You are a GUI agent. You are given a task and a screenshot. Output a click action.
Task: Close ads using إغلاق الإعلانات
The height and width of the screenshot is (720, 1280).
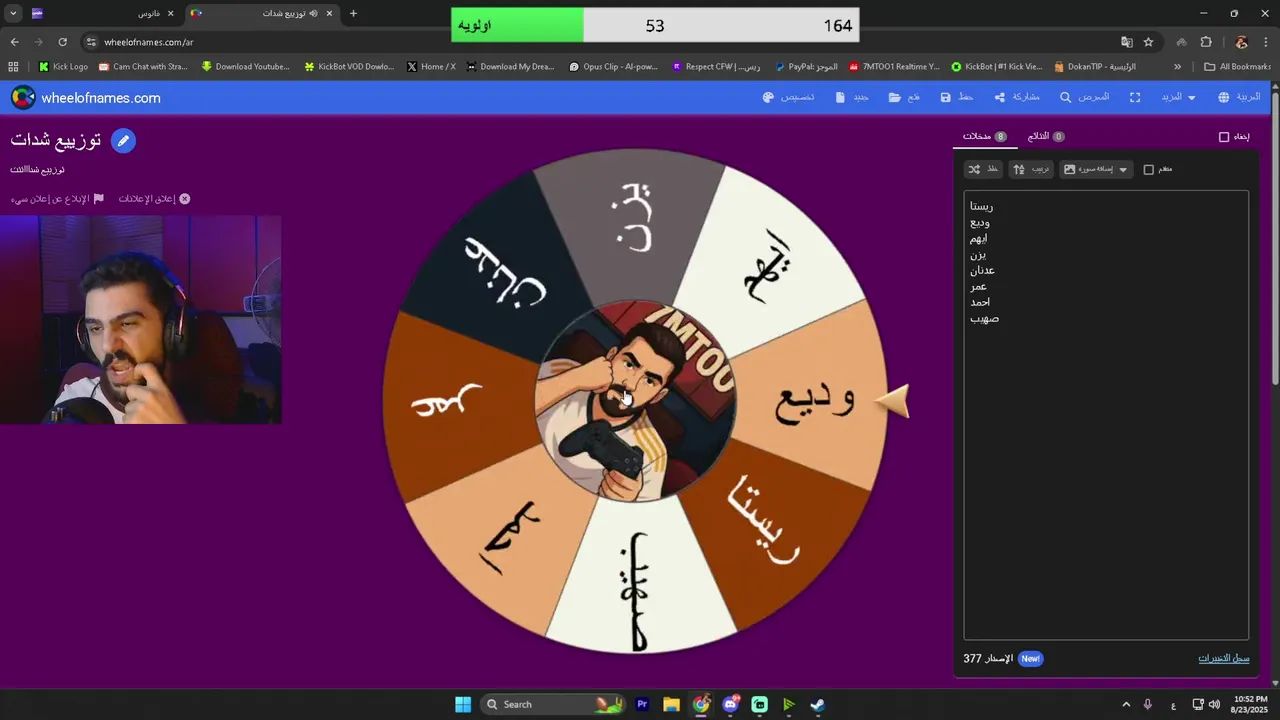pos(154,199)
